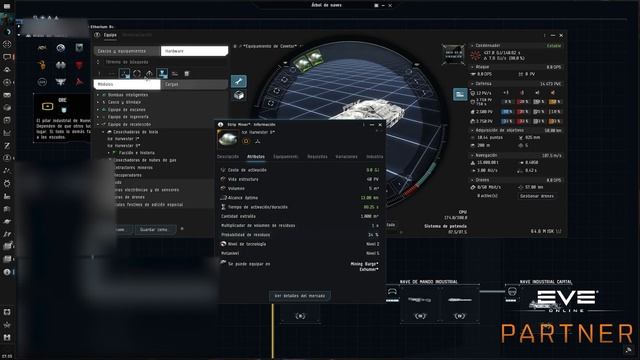The height and width of the screenshot is (360, 640).
Task: Open the Atributos tab in info window
Action: click(x=256, y=157)
